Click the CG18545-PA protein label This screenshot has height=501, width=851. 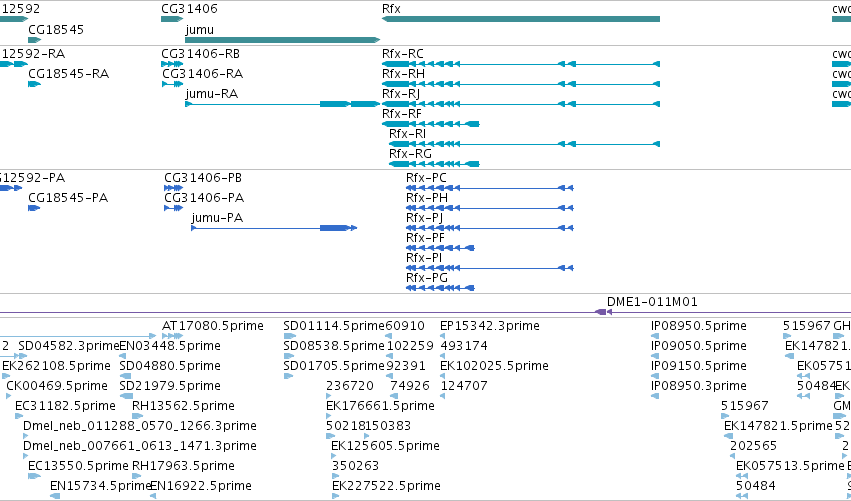[68, 198]
